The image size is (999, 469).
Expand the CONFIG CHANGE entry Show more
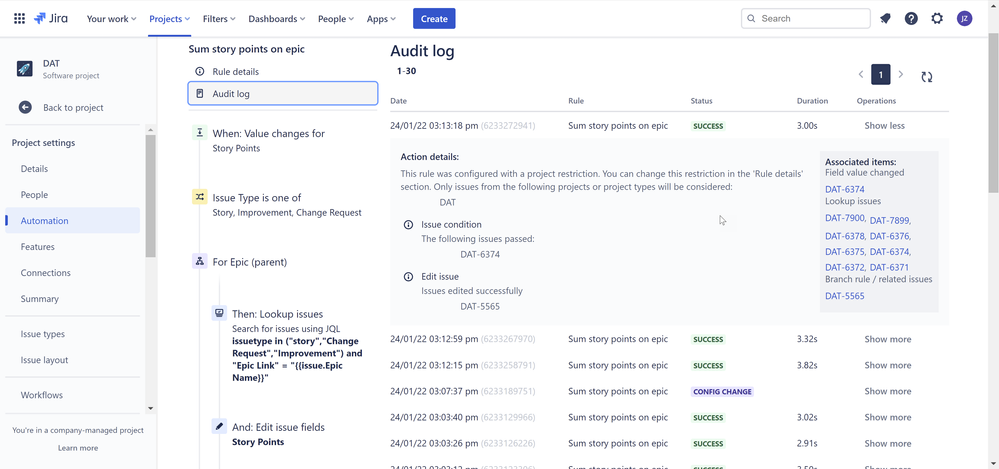(x=888, y=391)
